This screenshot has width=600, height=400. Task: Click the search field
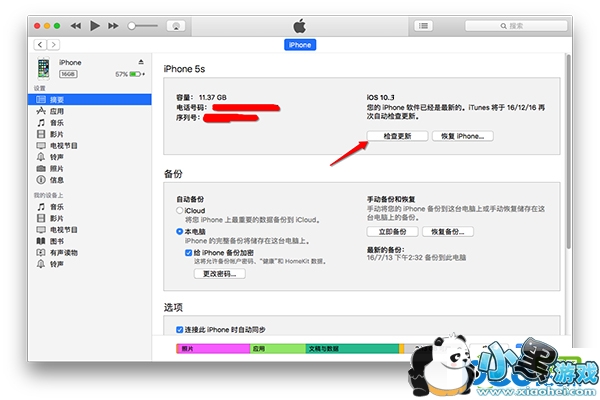(516, 26)
